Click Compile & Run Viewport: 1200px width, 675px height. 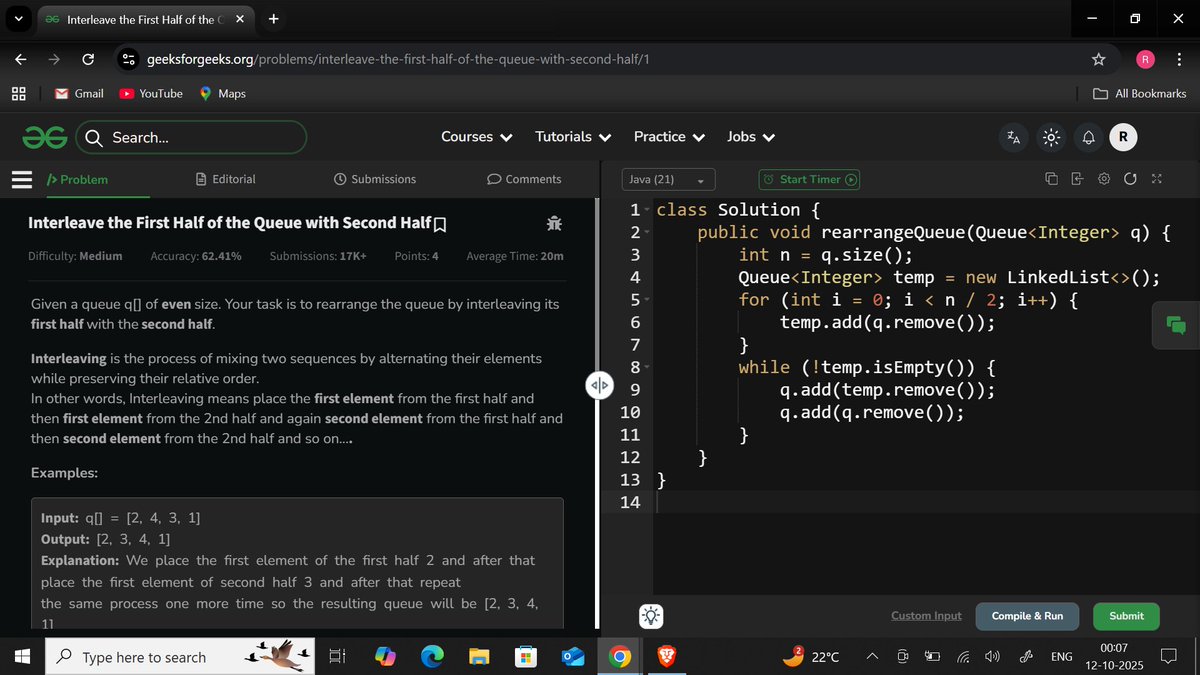click(1027, 616)
